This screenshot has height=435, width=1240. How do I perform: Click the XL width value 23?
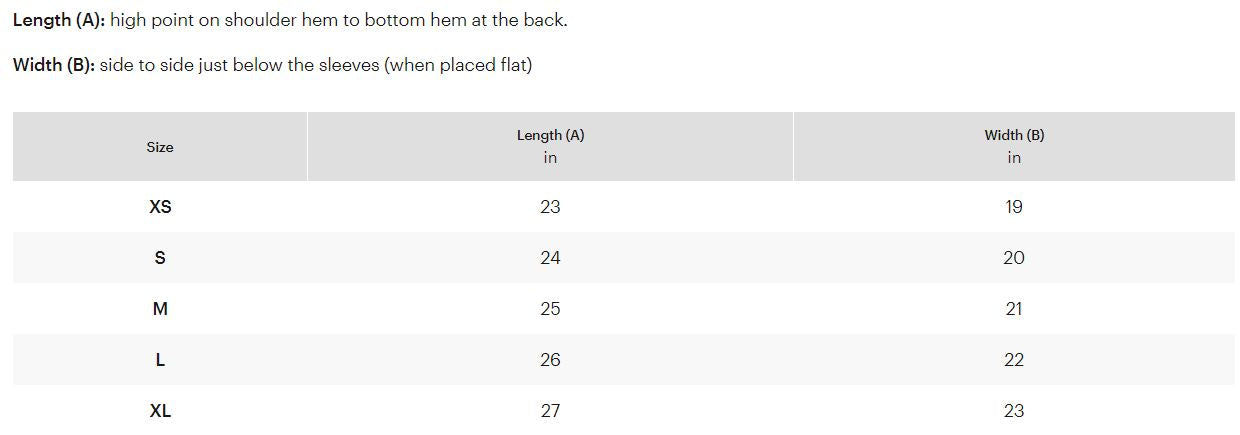point(1014,411)
